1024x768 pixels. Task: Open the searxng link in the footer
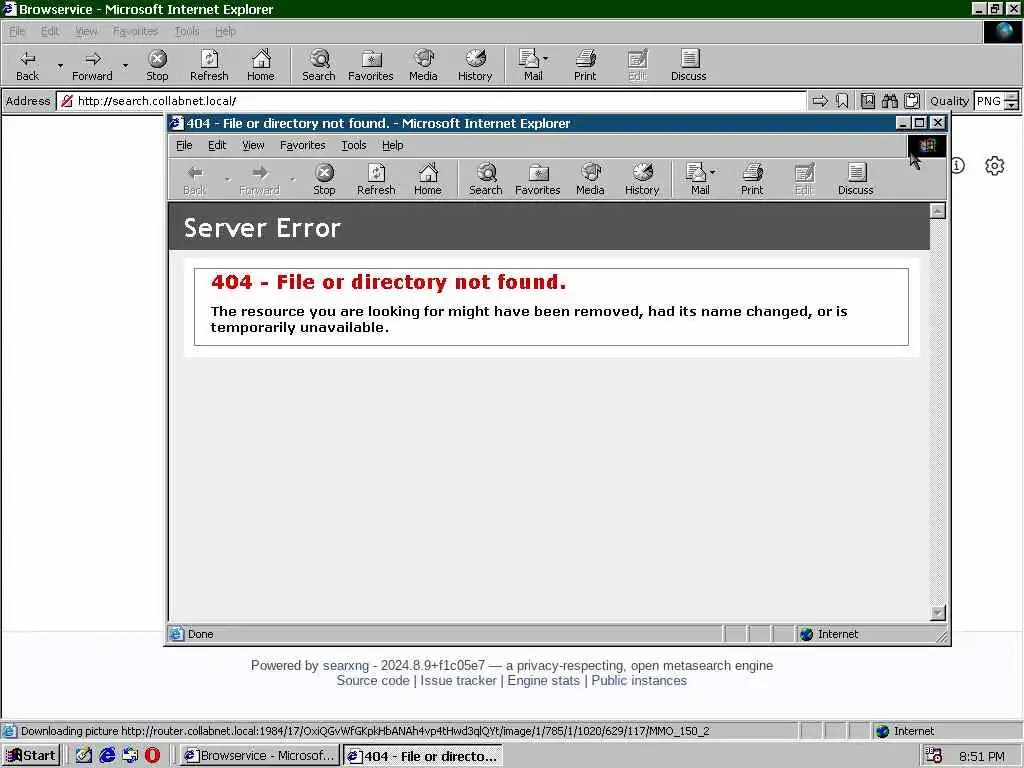pyautogui.click(x=345, y=665)
